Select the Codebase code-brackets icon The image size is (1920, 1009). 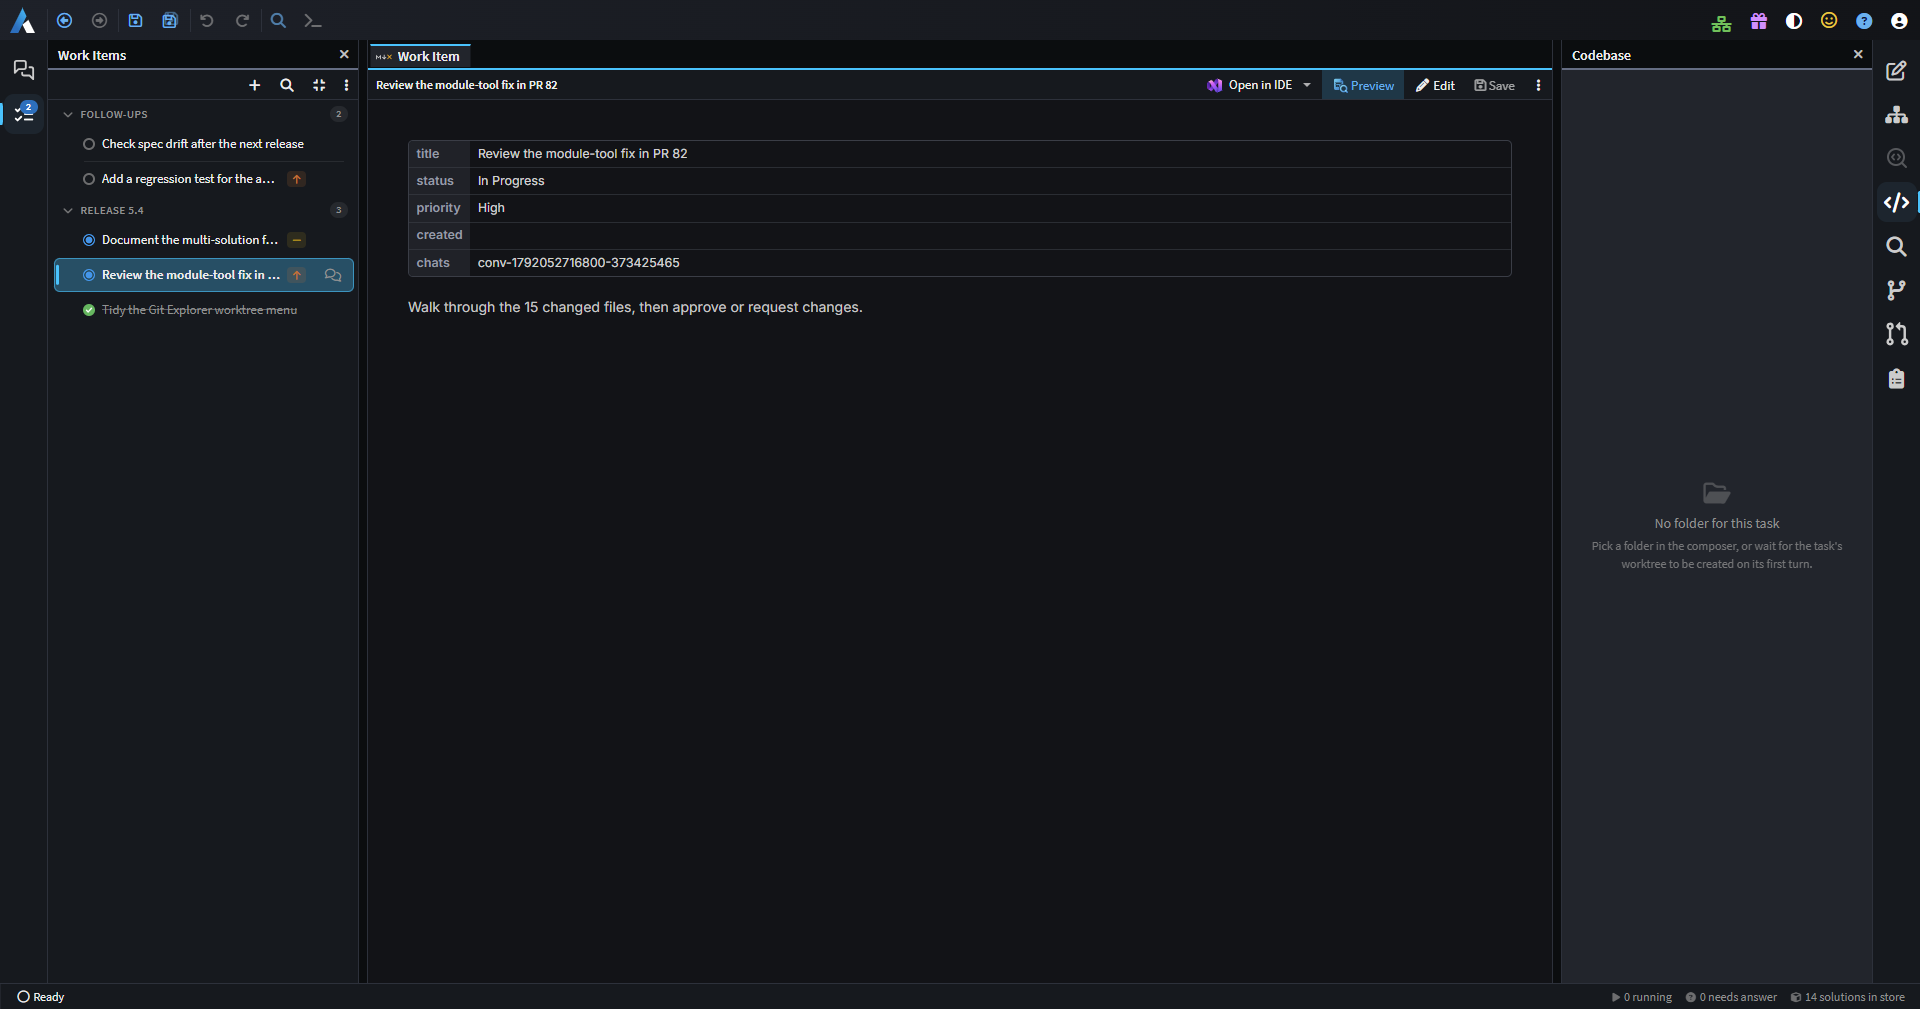point(1896,202)
